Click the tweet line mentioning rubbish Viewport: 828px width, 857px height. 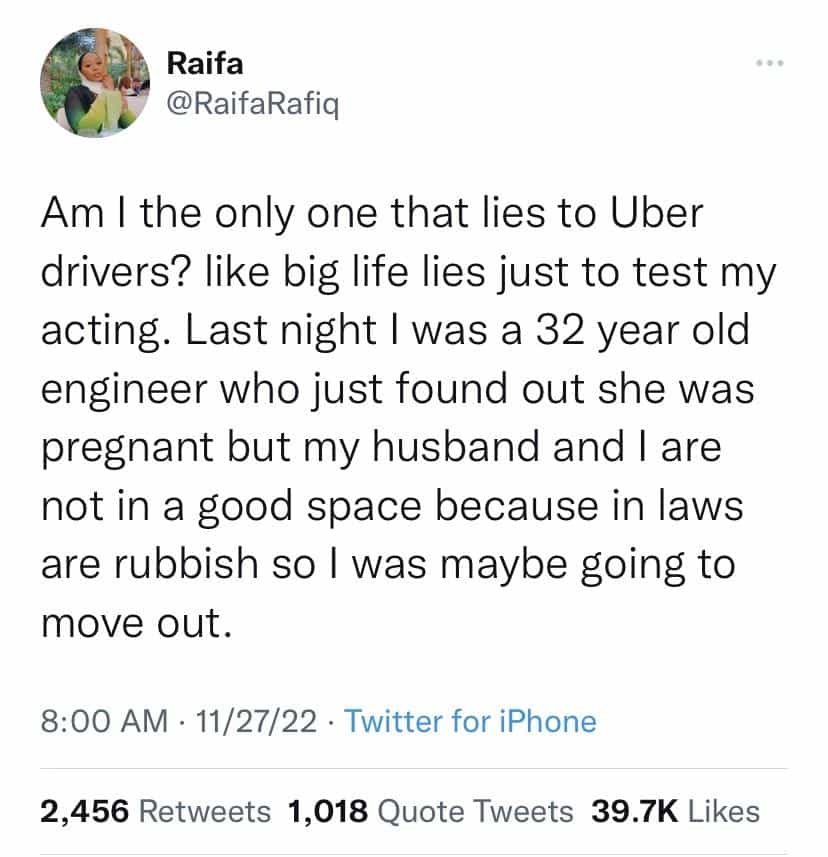(x=387, y=565)
